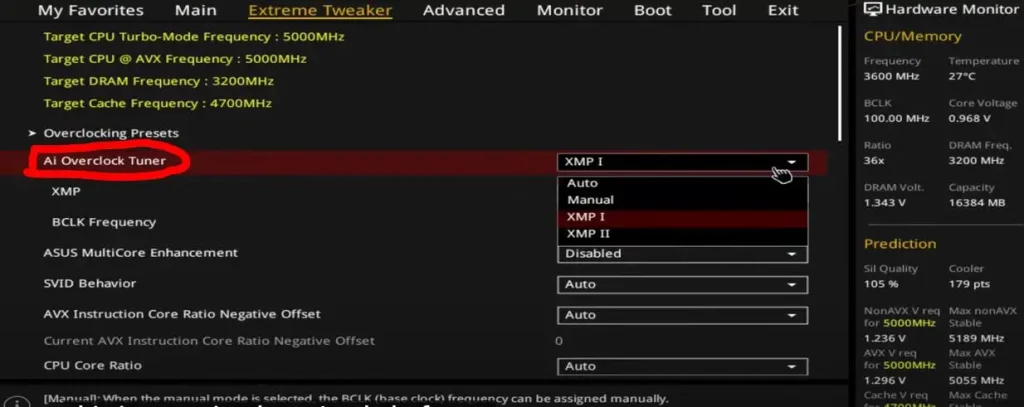Click Target Cache Frequency 4700MHz text
The height and width of the screenshot is (407, 1024).
pyautogui.click(x=157, y=103)
